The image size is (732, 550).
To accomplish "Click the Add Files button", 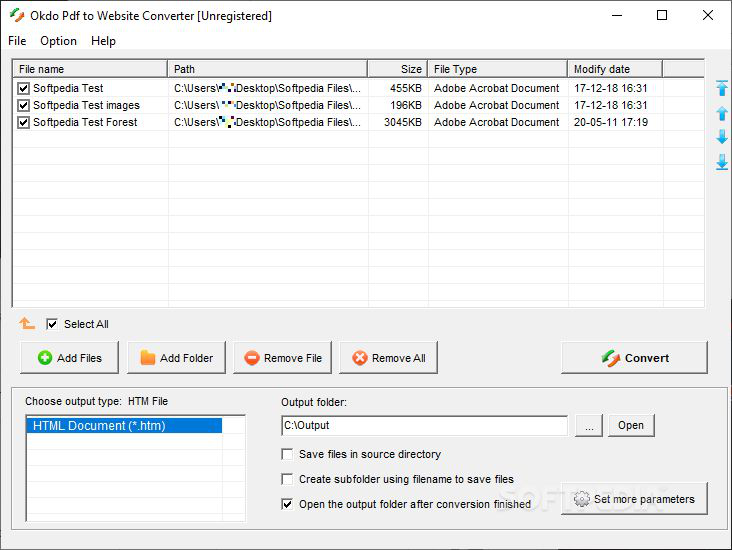I will 70,358.
